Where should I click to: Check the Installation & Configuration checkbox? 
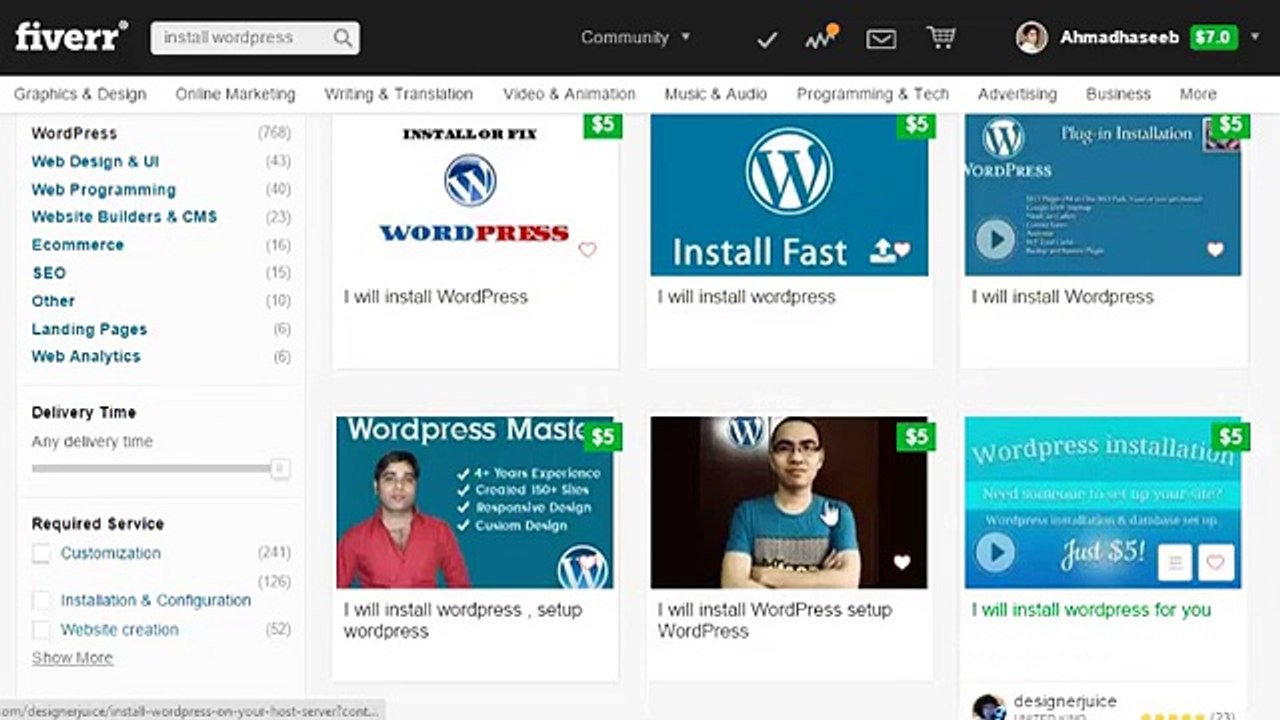tap(41, 601)
